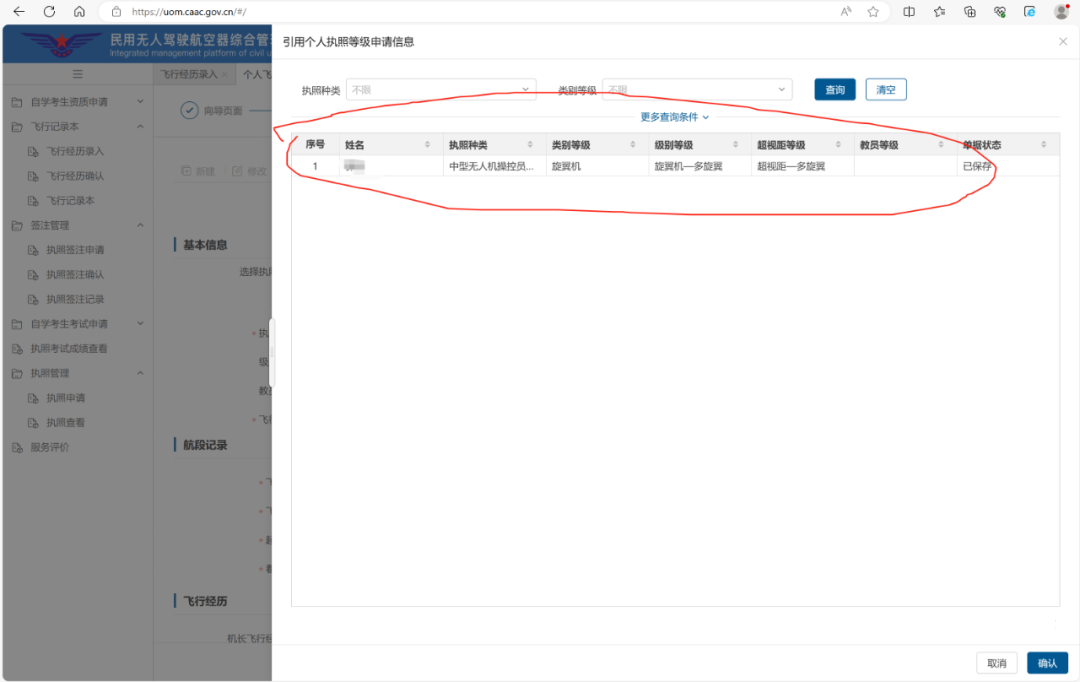Open 飞行经历录入 in sidebar

point(74,152)
